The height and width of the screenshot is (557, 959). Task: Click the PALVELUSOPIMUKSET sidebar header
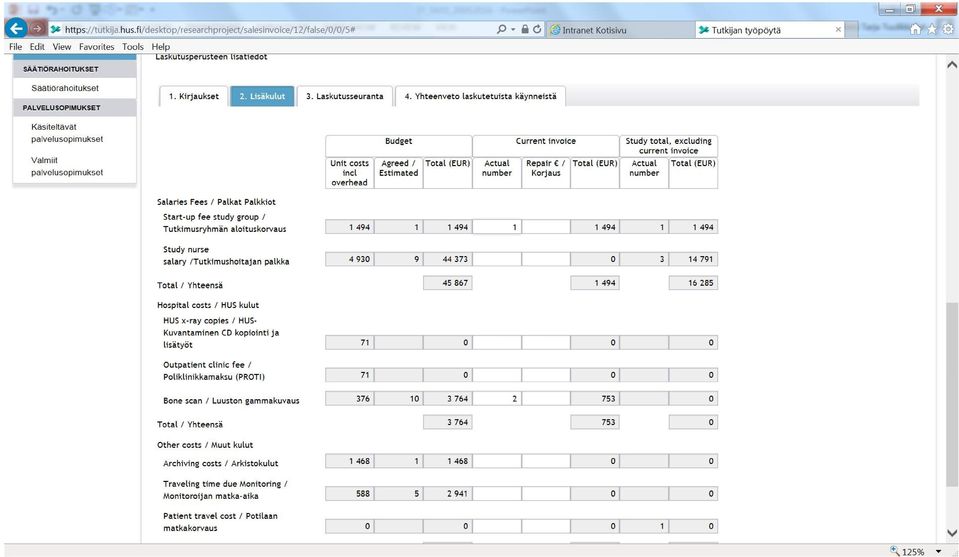click(x=75, y=108)
